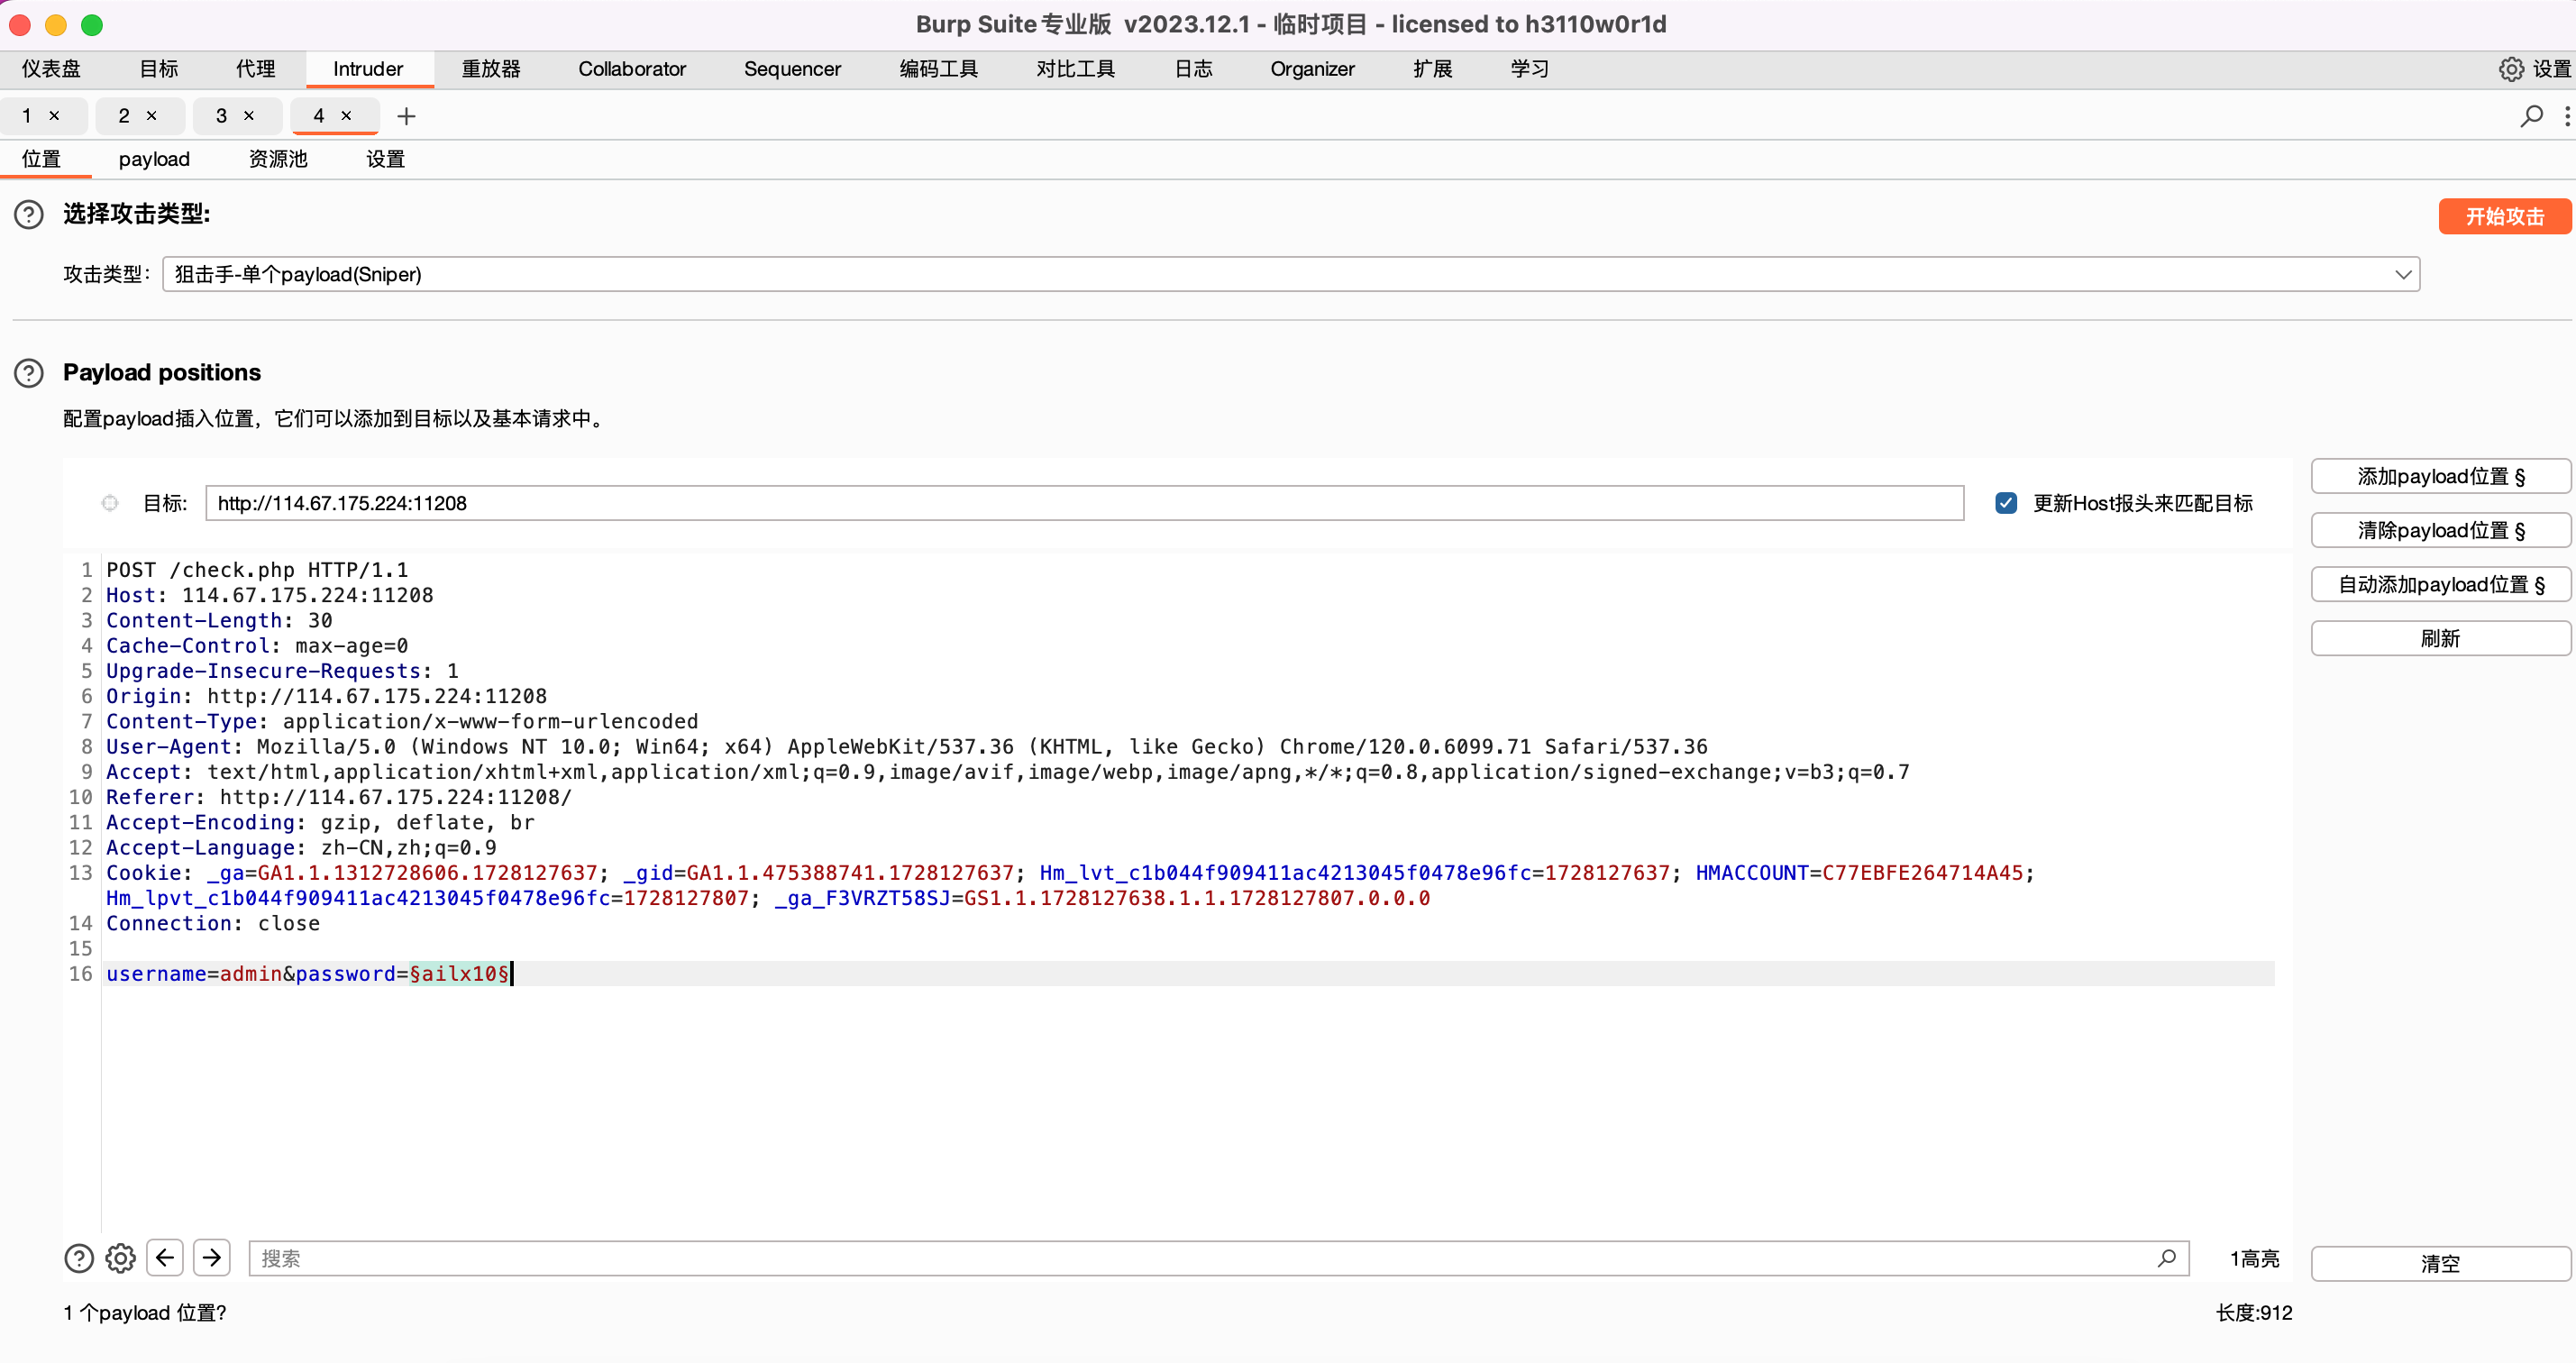
Task: Click the target crosshair icon beside target field
Action: (110, 503)
